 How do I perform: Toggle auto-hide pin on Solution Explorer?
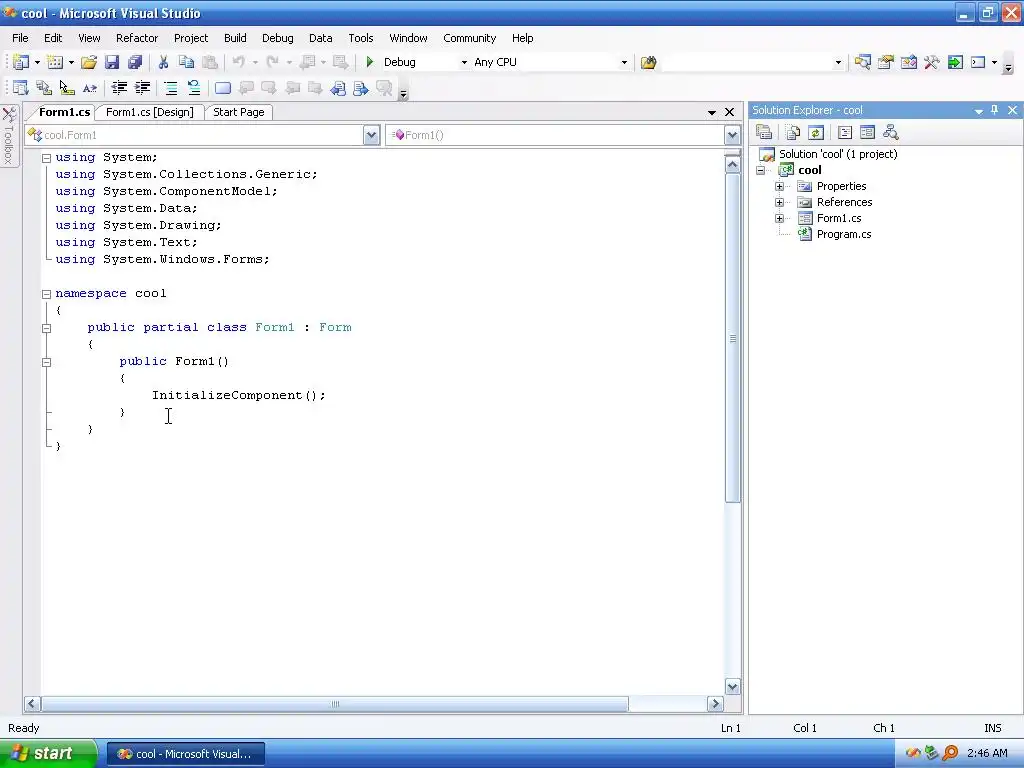[995, 110]
